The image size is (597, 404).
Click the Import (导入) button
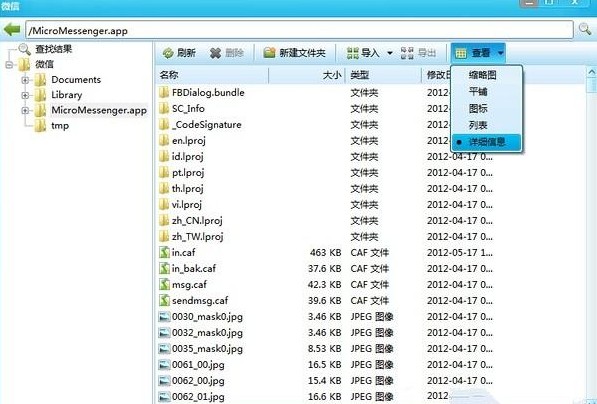(x=363, y=53)
